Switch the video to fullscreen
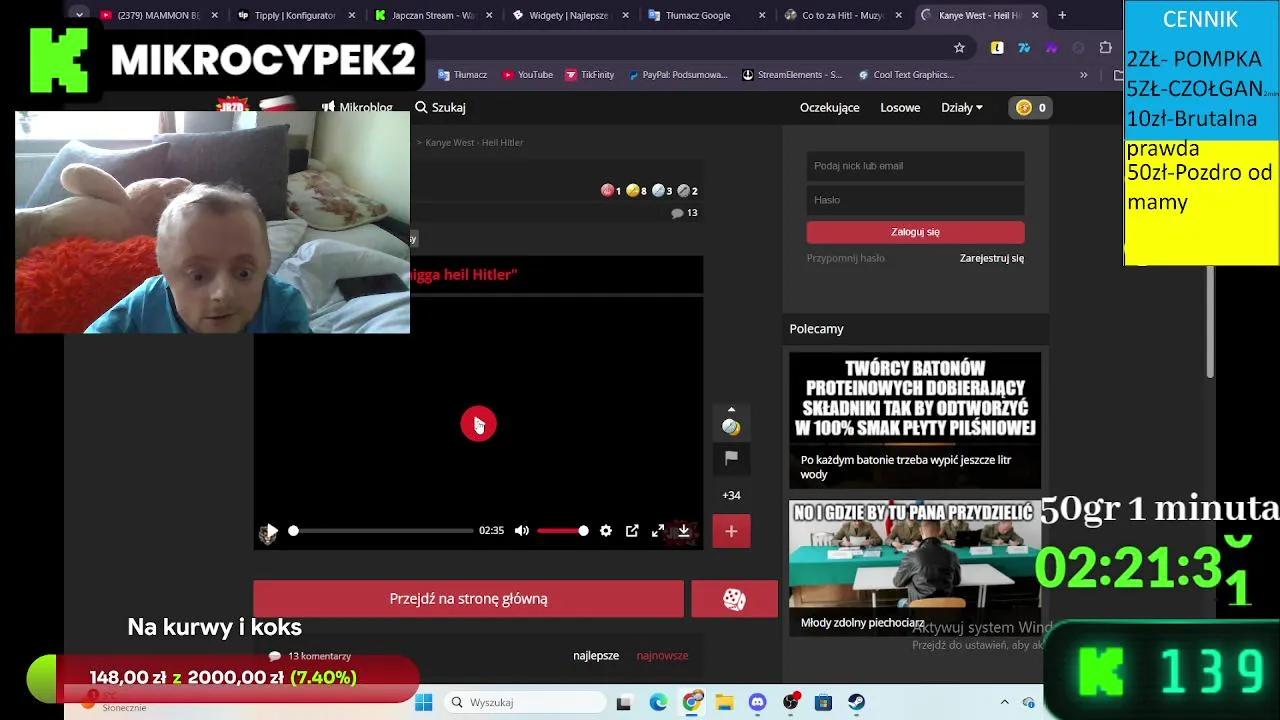 click(658, 531)
